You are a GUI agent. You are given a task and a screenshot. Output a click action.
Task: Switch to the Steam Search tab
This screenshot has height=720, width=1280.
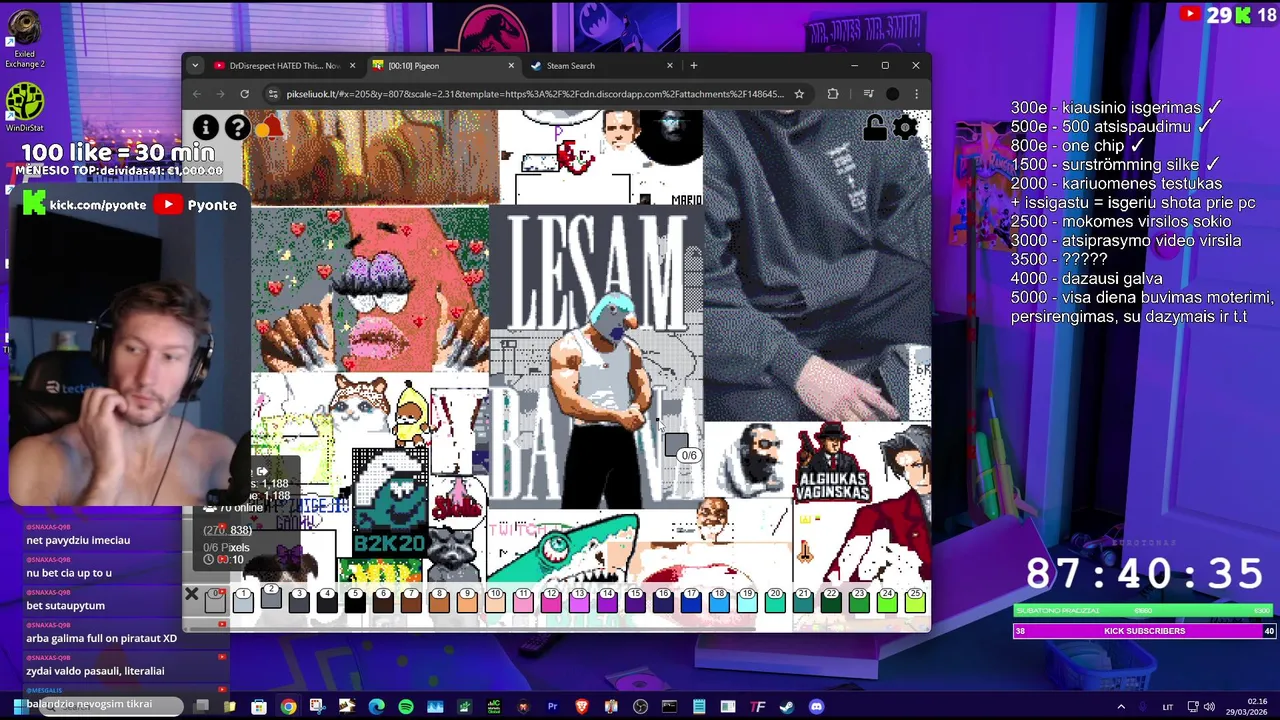602,66
